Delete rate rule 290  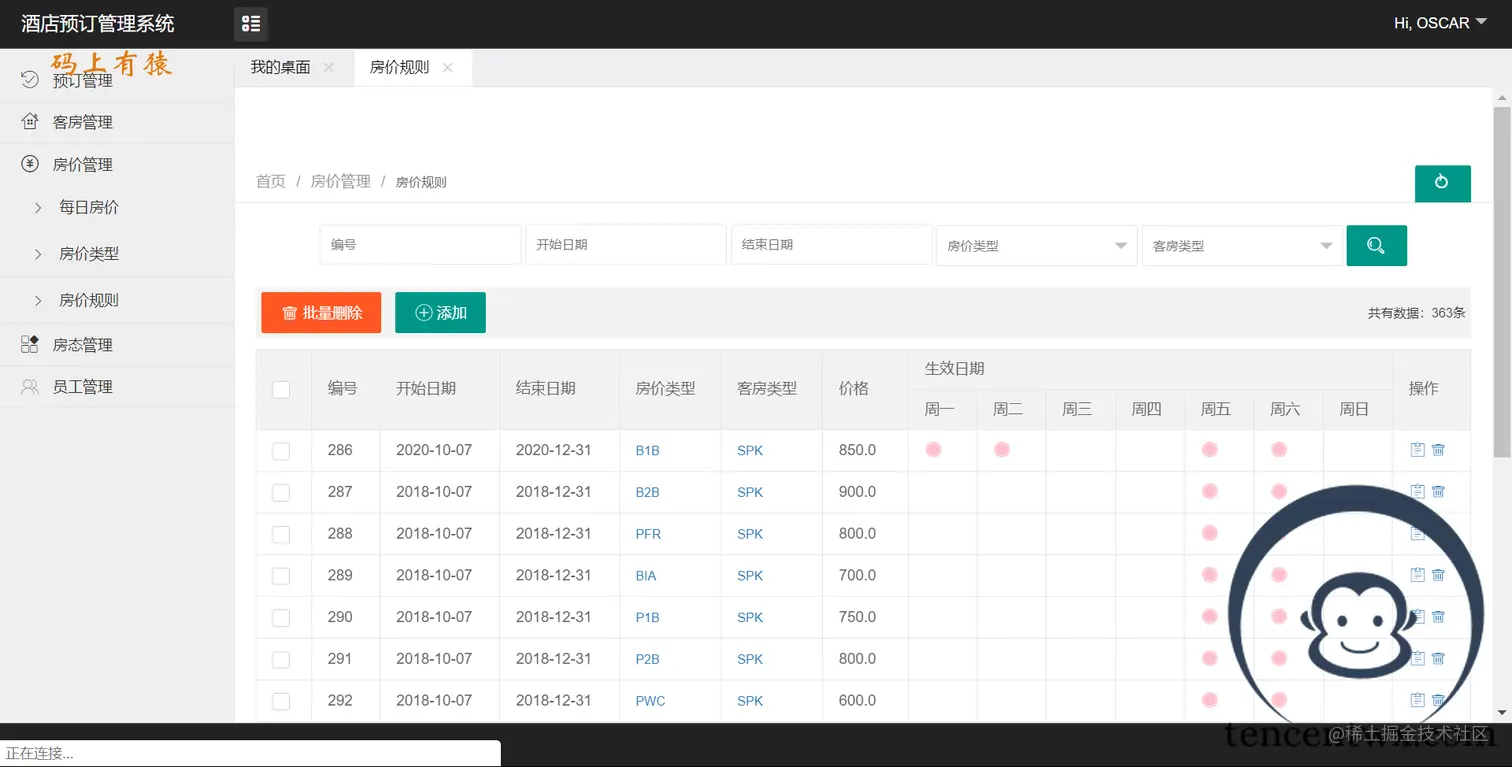(1438, 617)
